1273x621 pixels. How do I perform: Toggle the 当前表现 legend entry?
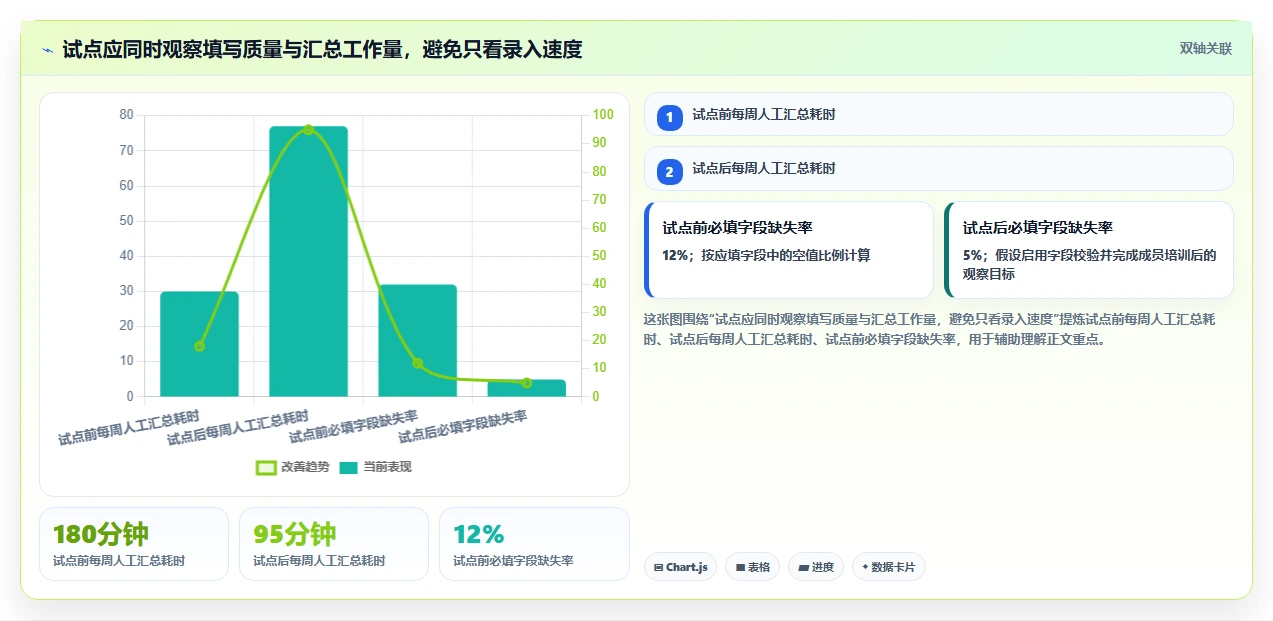(x=375, y=467)
